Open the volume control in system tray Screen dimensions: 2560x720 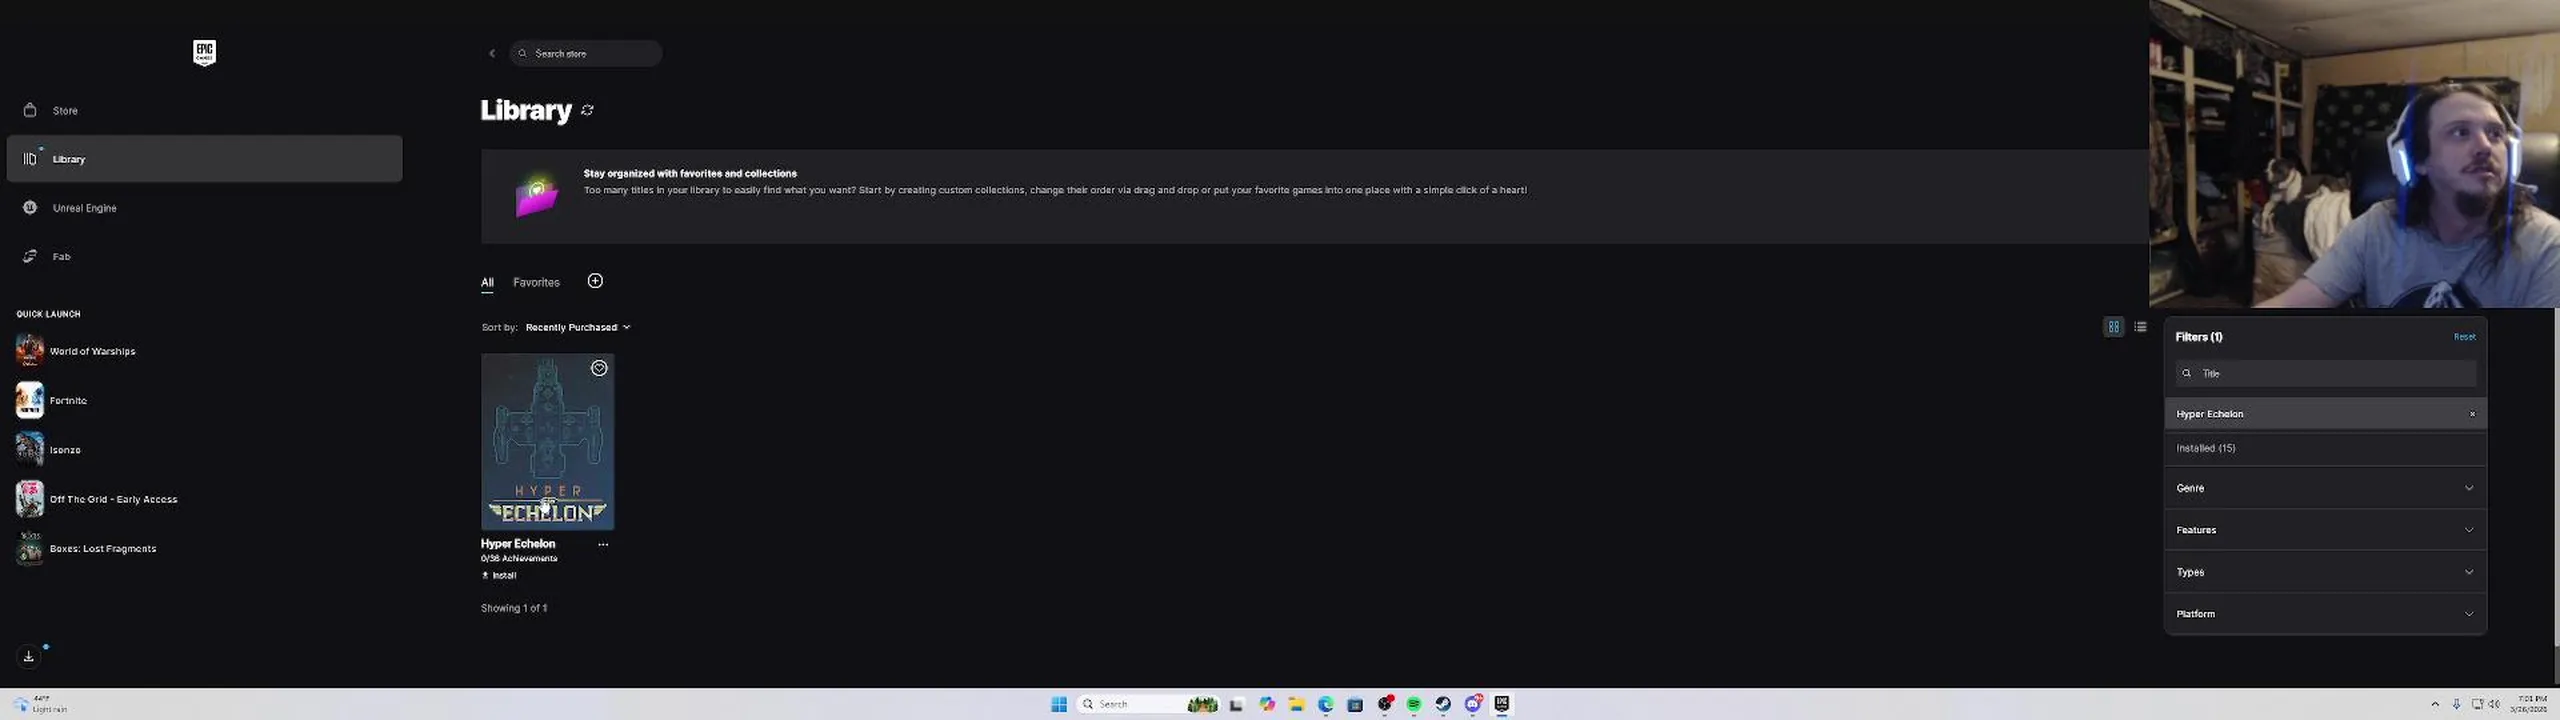coord(2494,705)
